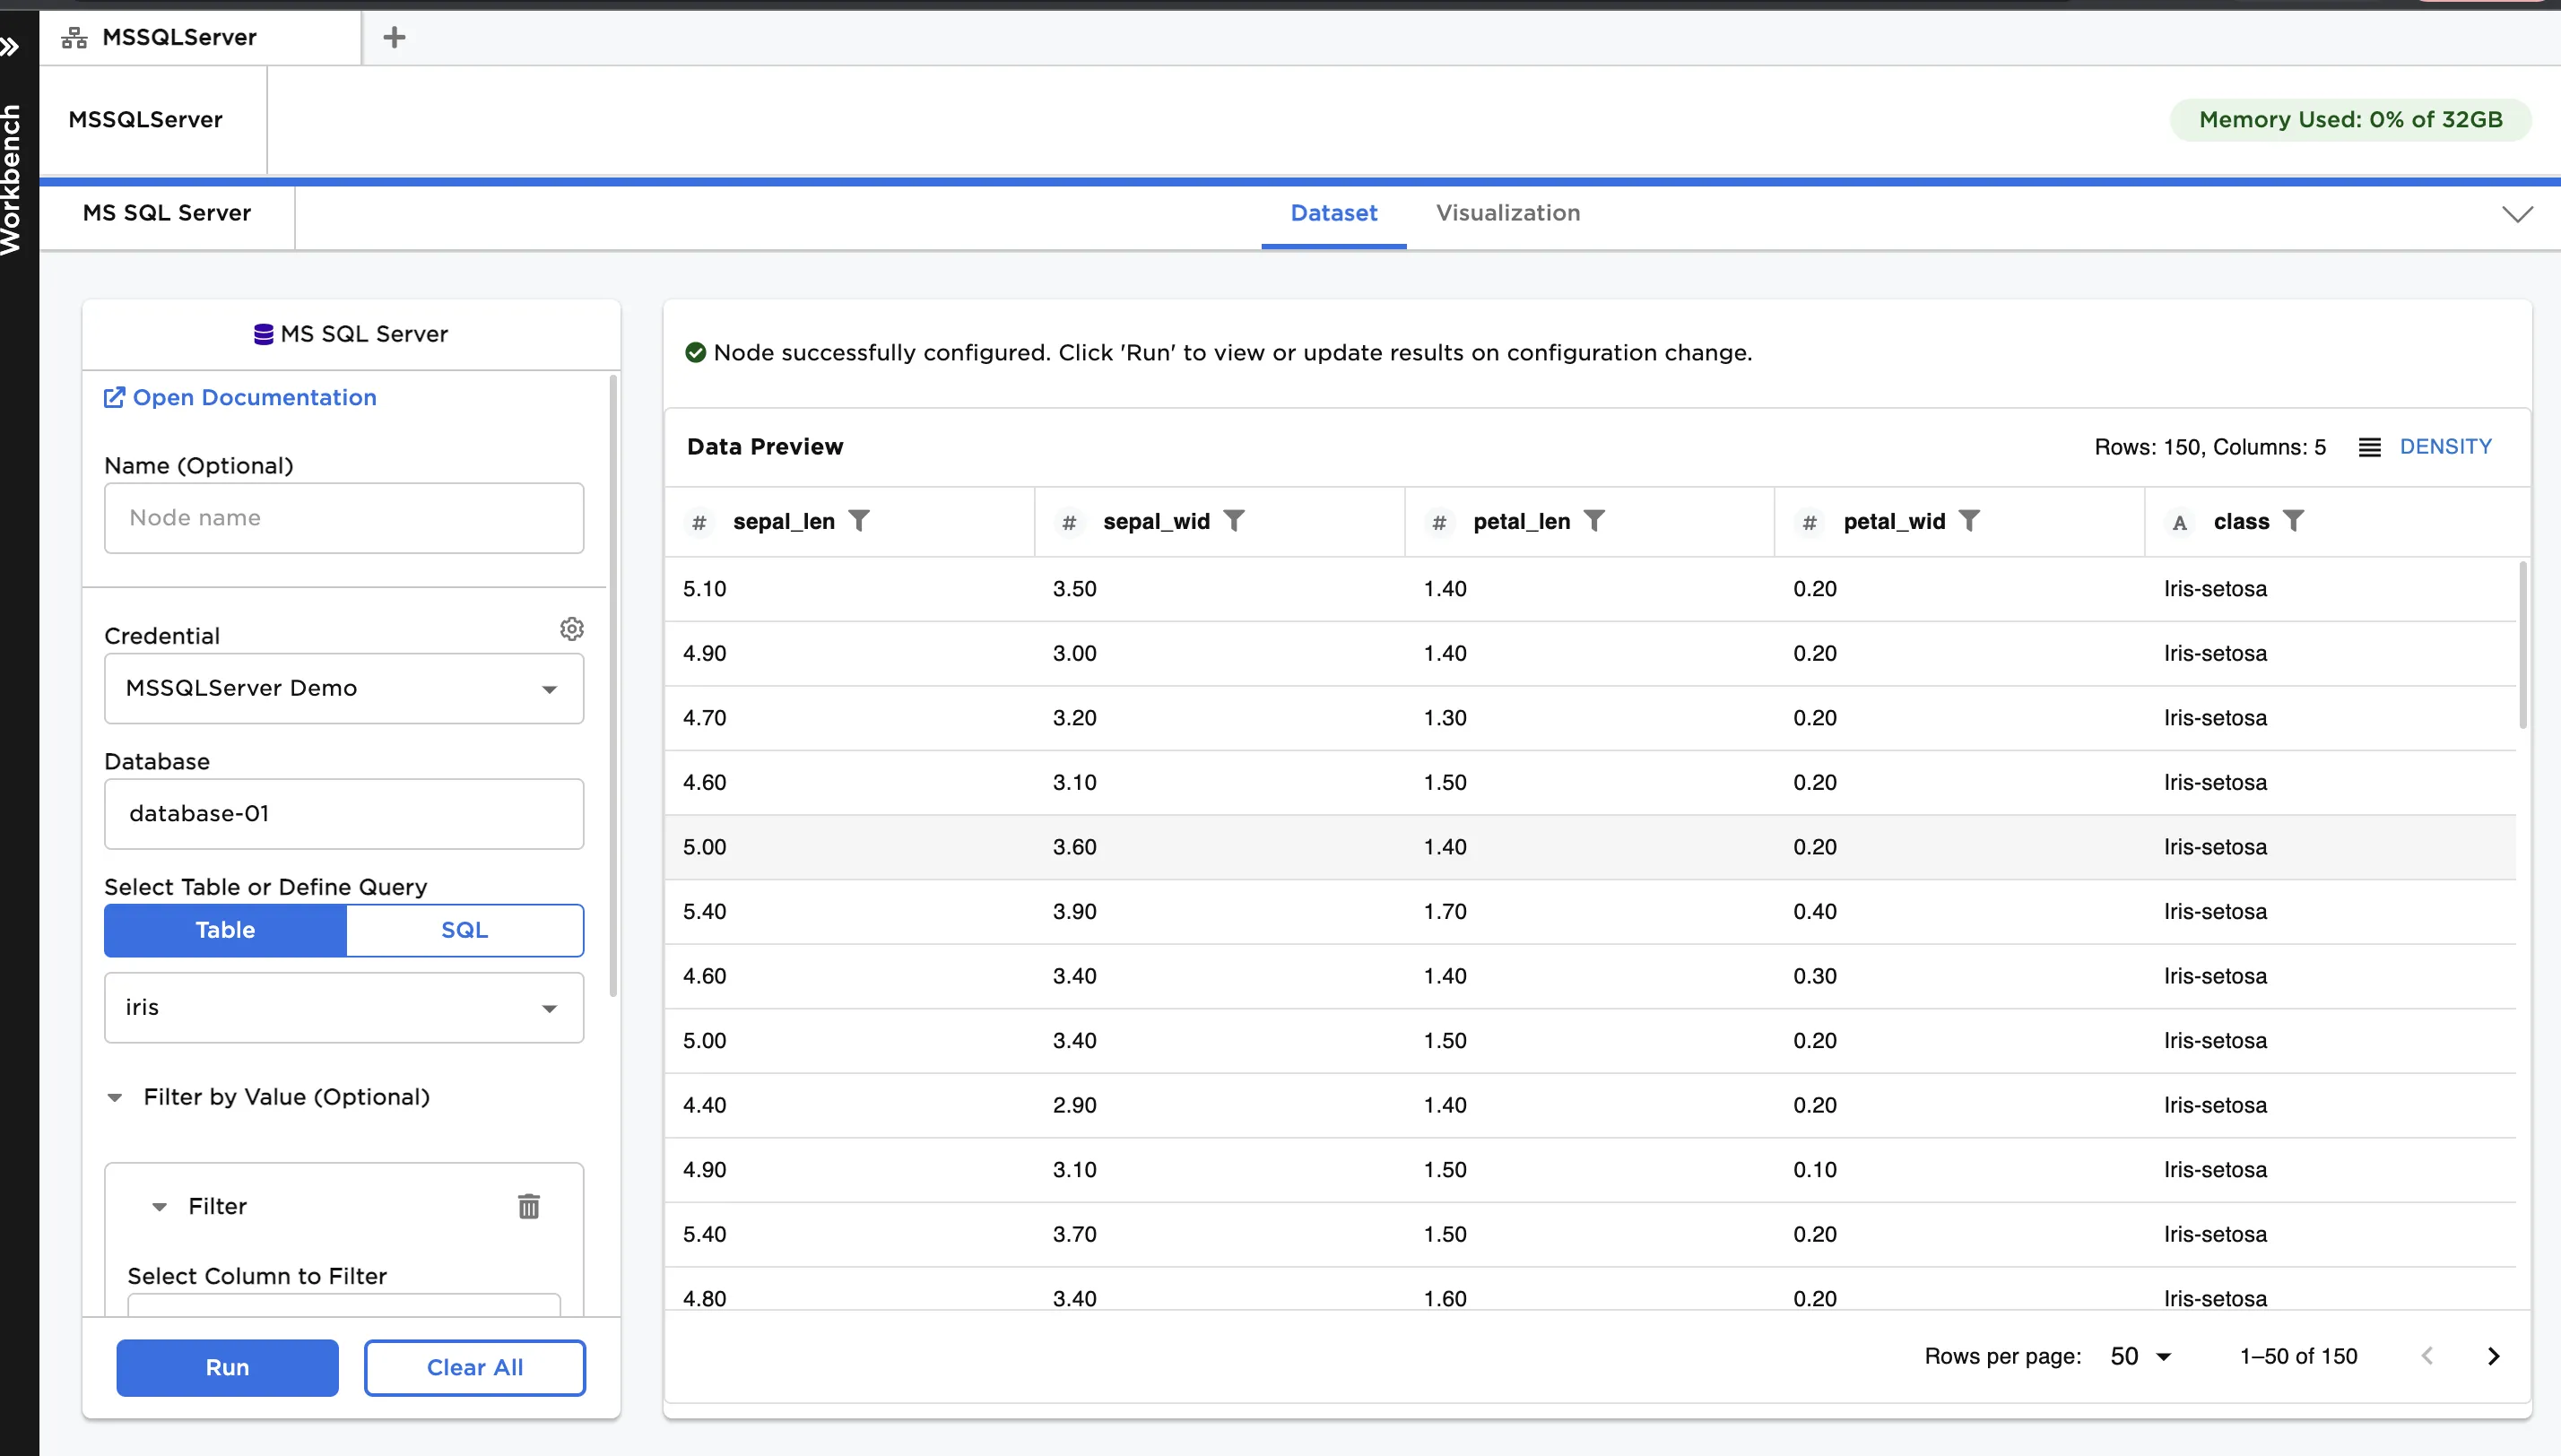The width and height of the screenshot is (2561, 1456).
Task: Open the iris table selection dropdown
Action: [343, 1007]
